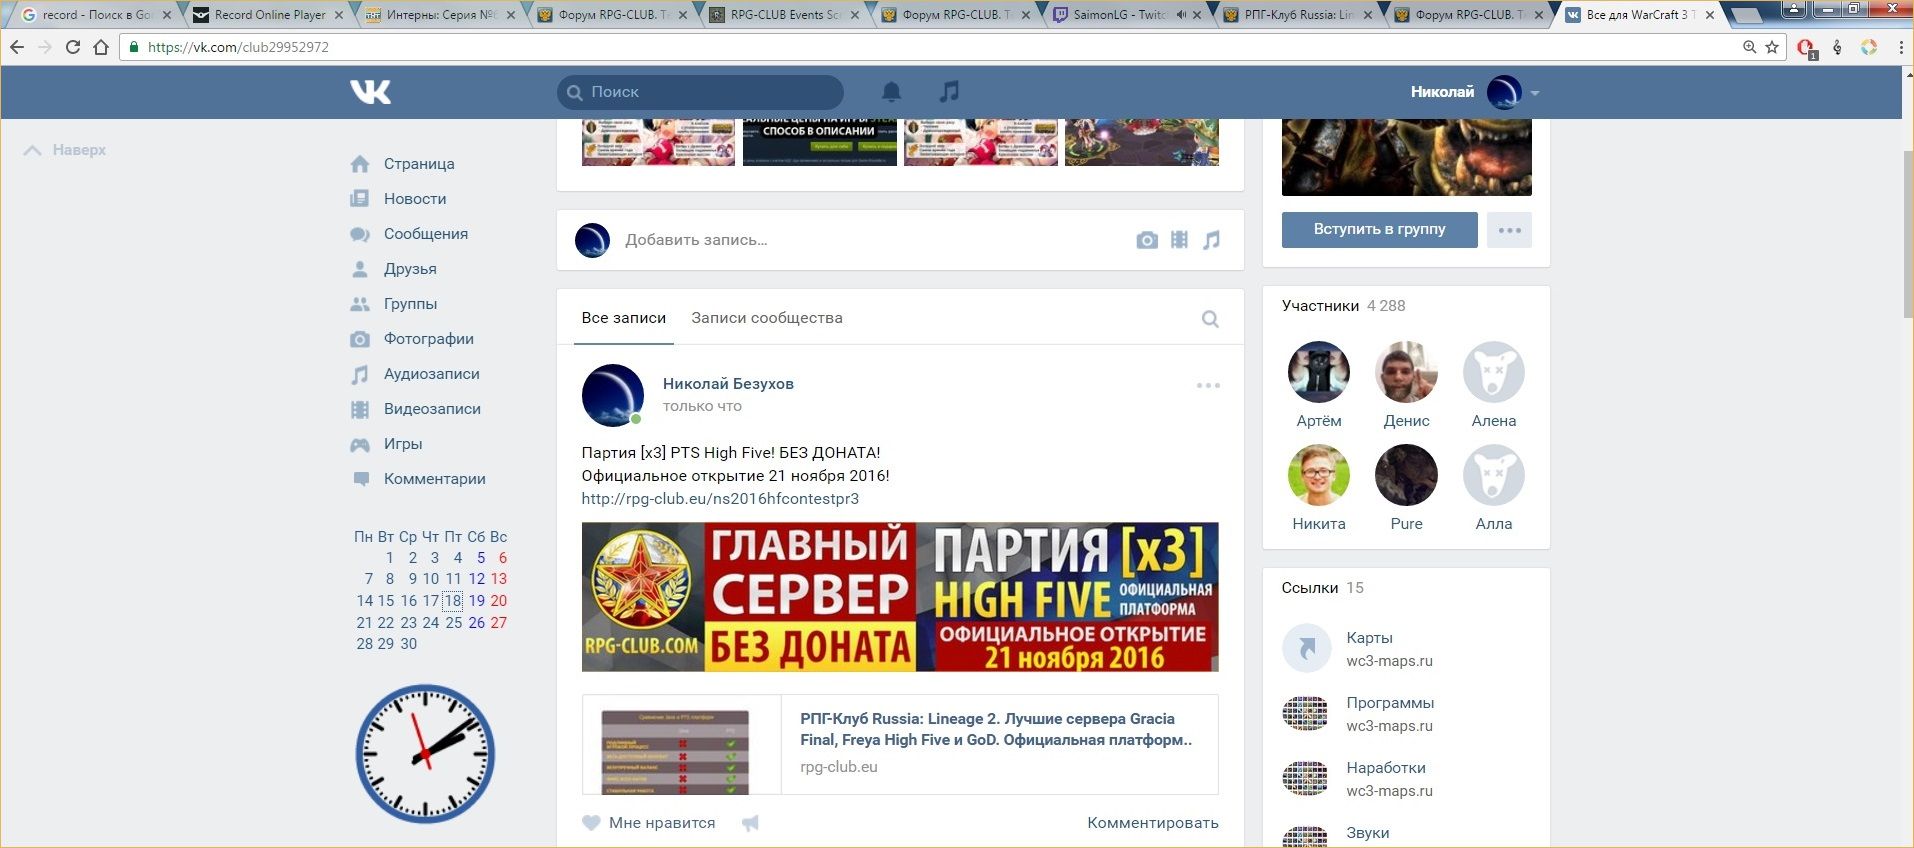Open notifications bell icon
Image resolution: width=1914 pixels, height=848 pixels.
coord(891,92)
